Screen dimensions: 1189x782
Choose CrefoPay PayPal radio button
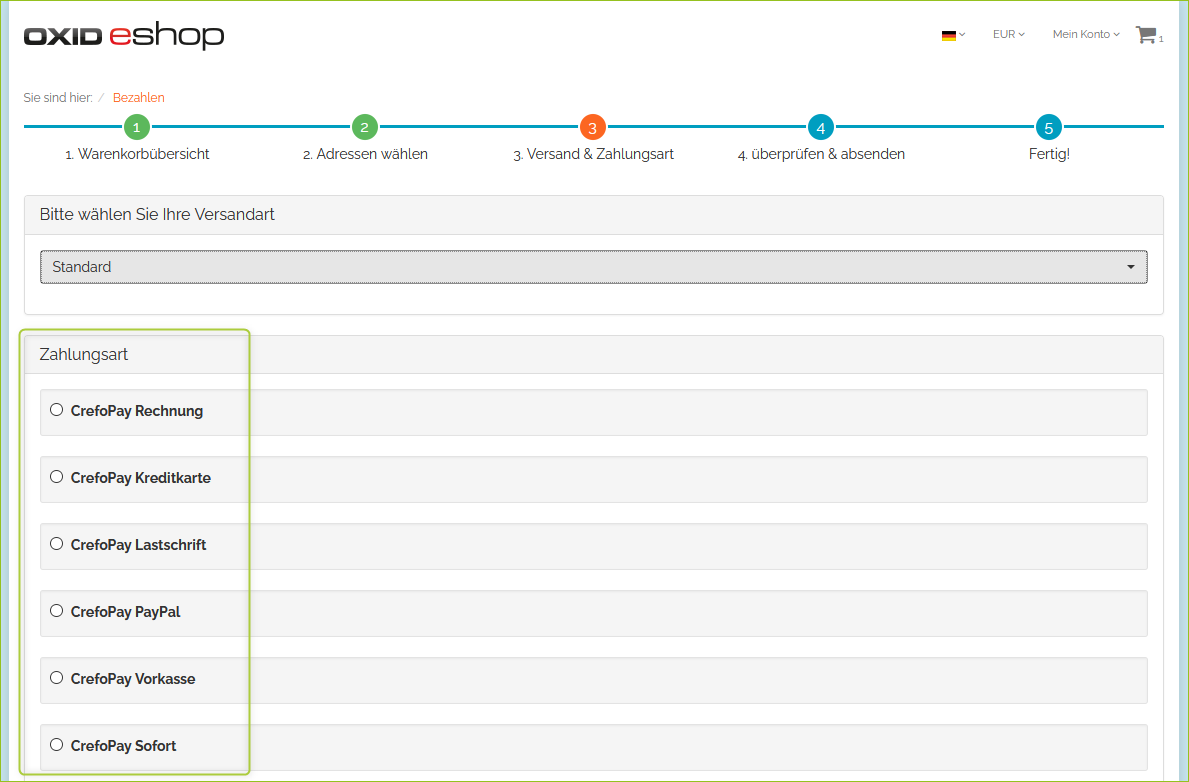[x=56, y=611]
